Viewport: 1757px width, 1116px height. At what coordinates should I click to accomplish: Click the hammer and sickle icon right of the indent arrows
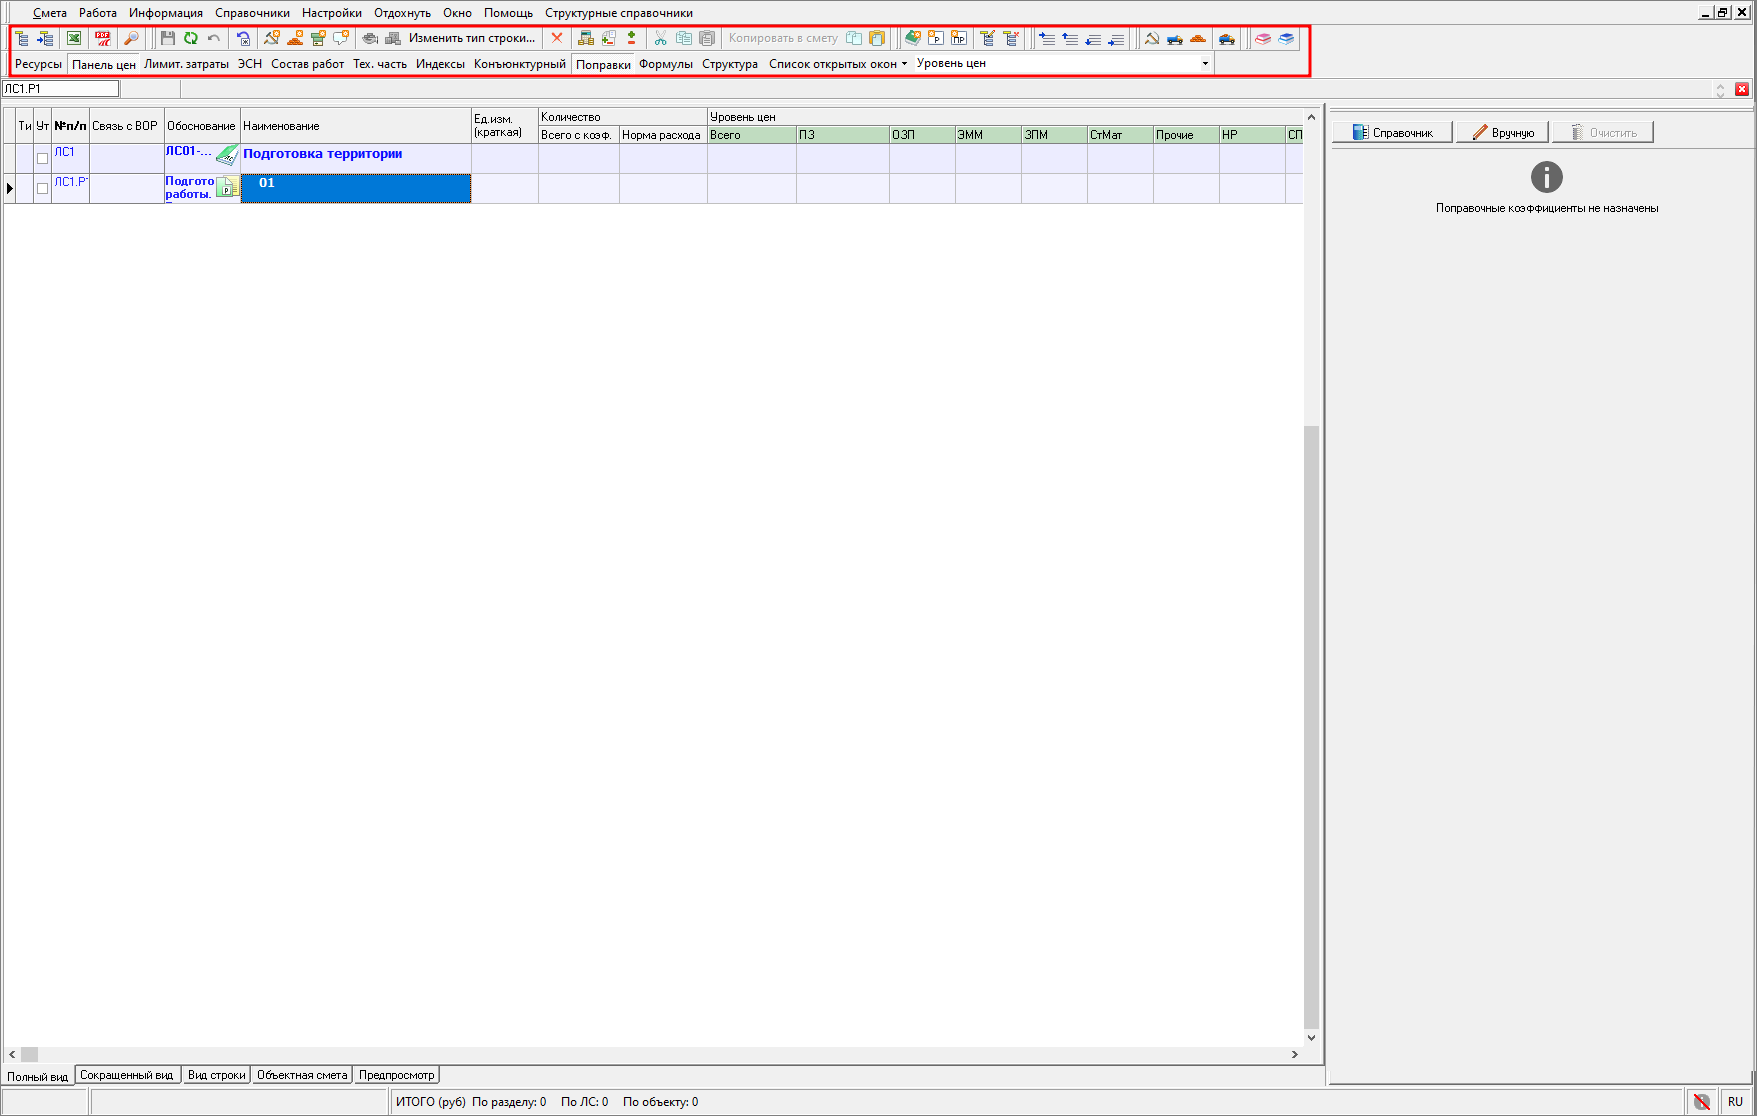pyautogui.click(x=1152, y=38)
